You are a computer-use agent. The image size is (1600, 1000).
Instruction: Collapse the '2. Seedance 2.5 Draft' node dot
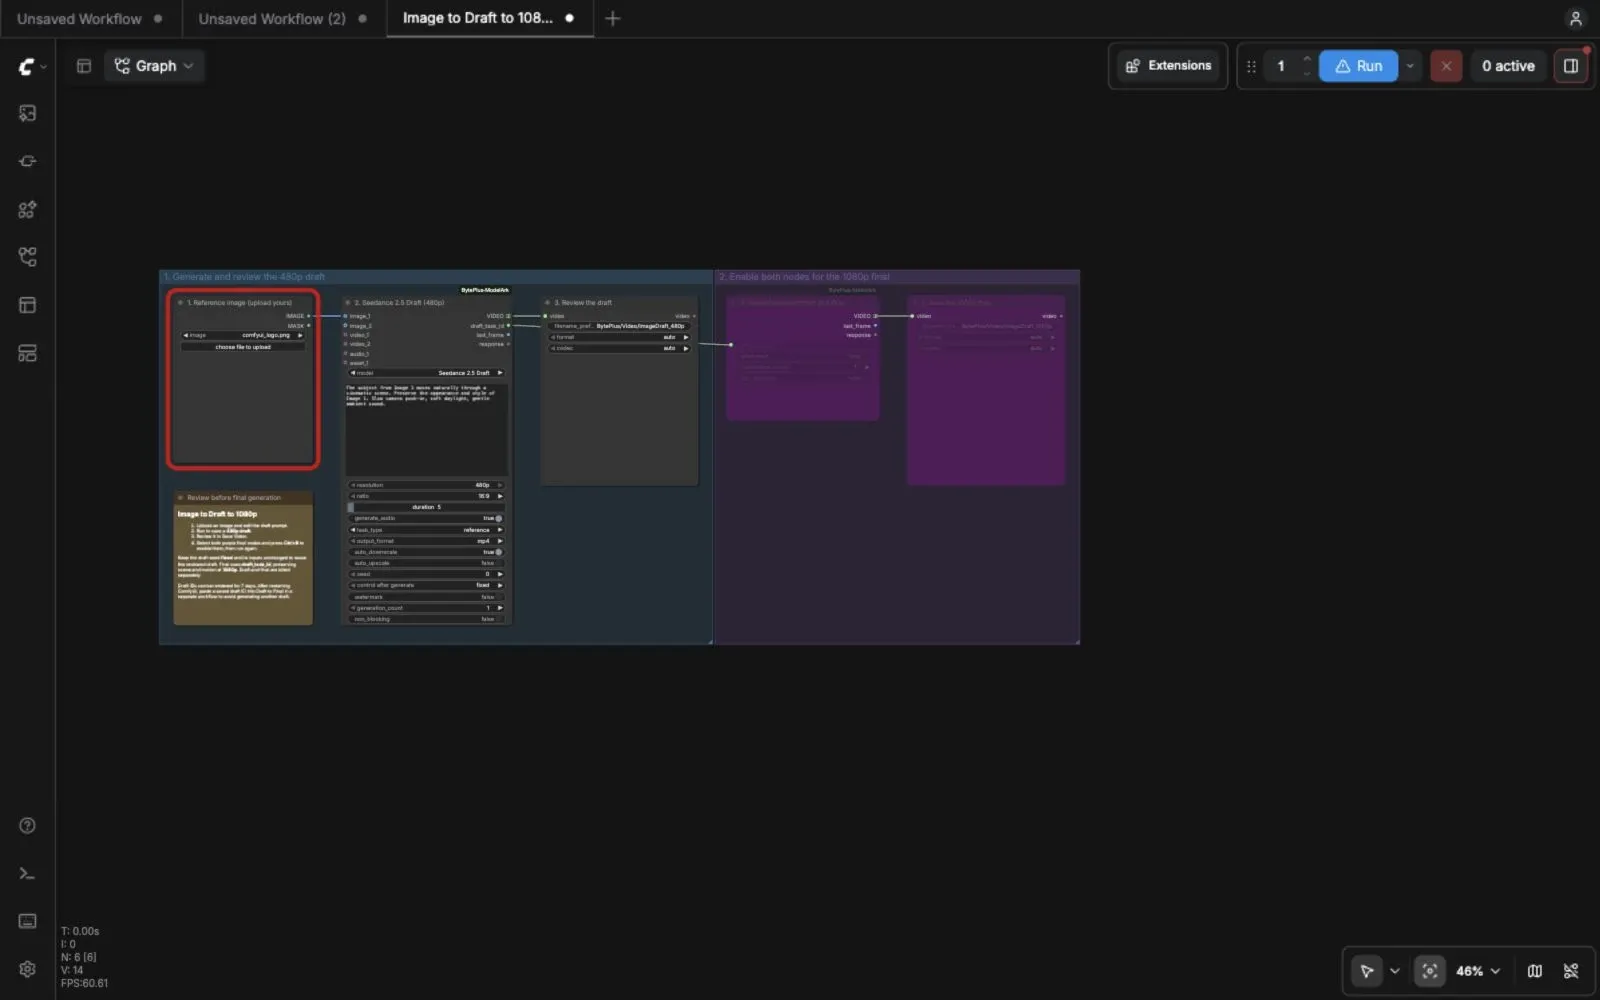tap(348, 302)
